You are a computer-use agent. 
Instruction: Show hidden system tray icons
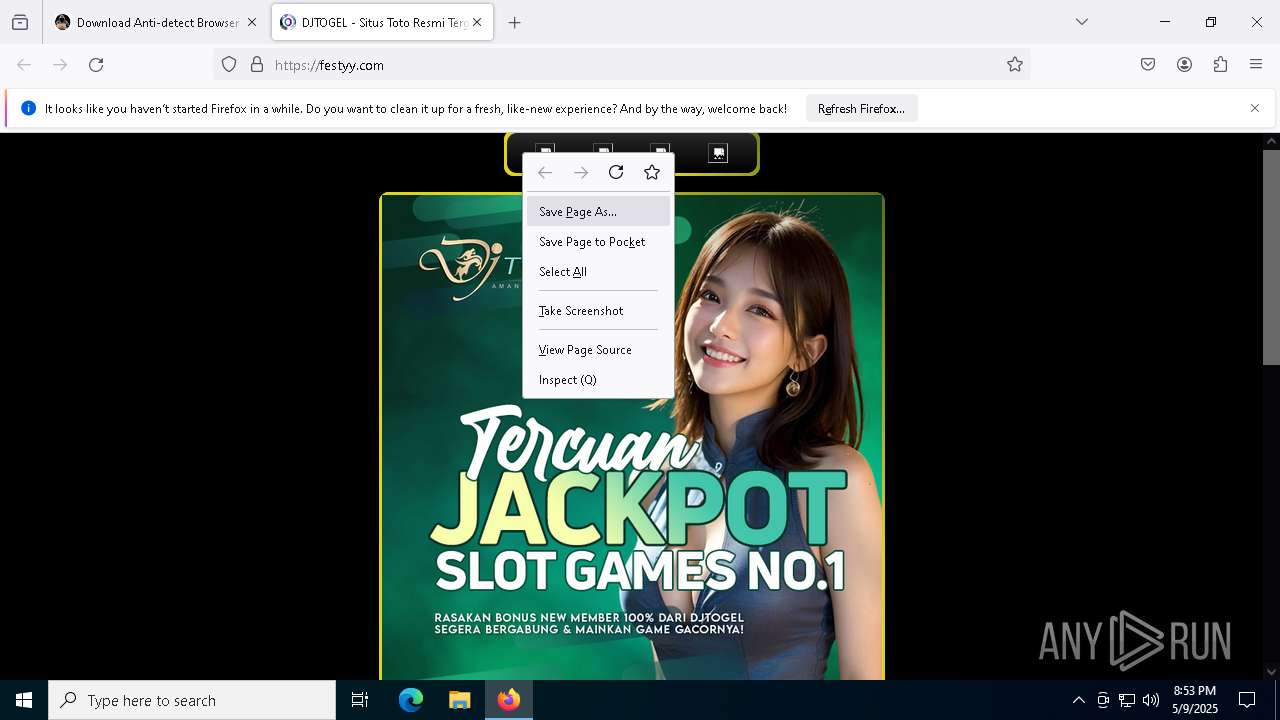pyautogui.click(x=1078, y=700)
